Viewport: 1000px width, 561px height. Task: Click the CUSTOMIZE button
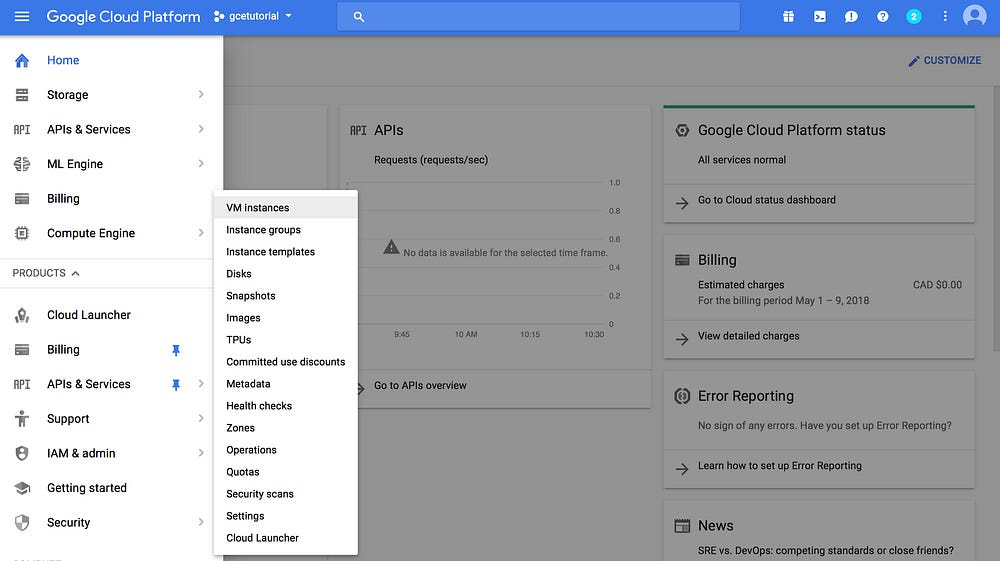click(x=945, y=61)
